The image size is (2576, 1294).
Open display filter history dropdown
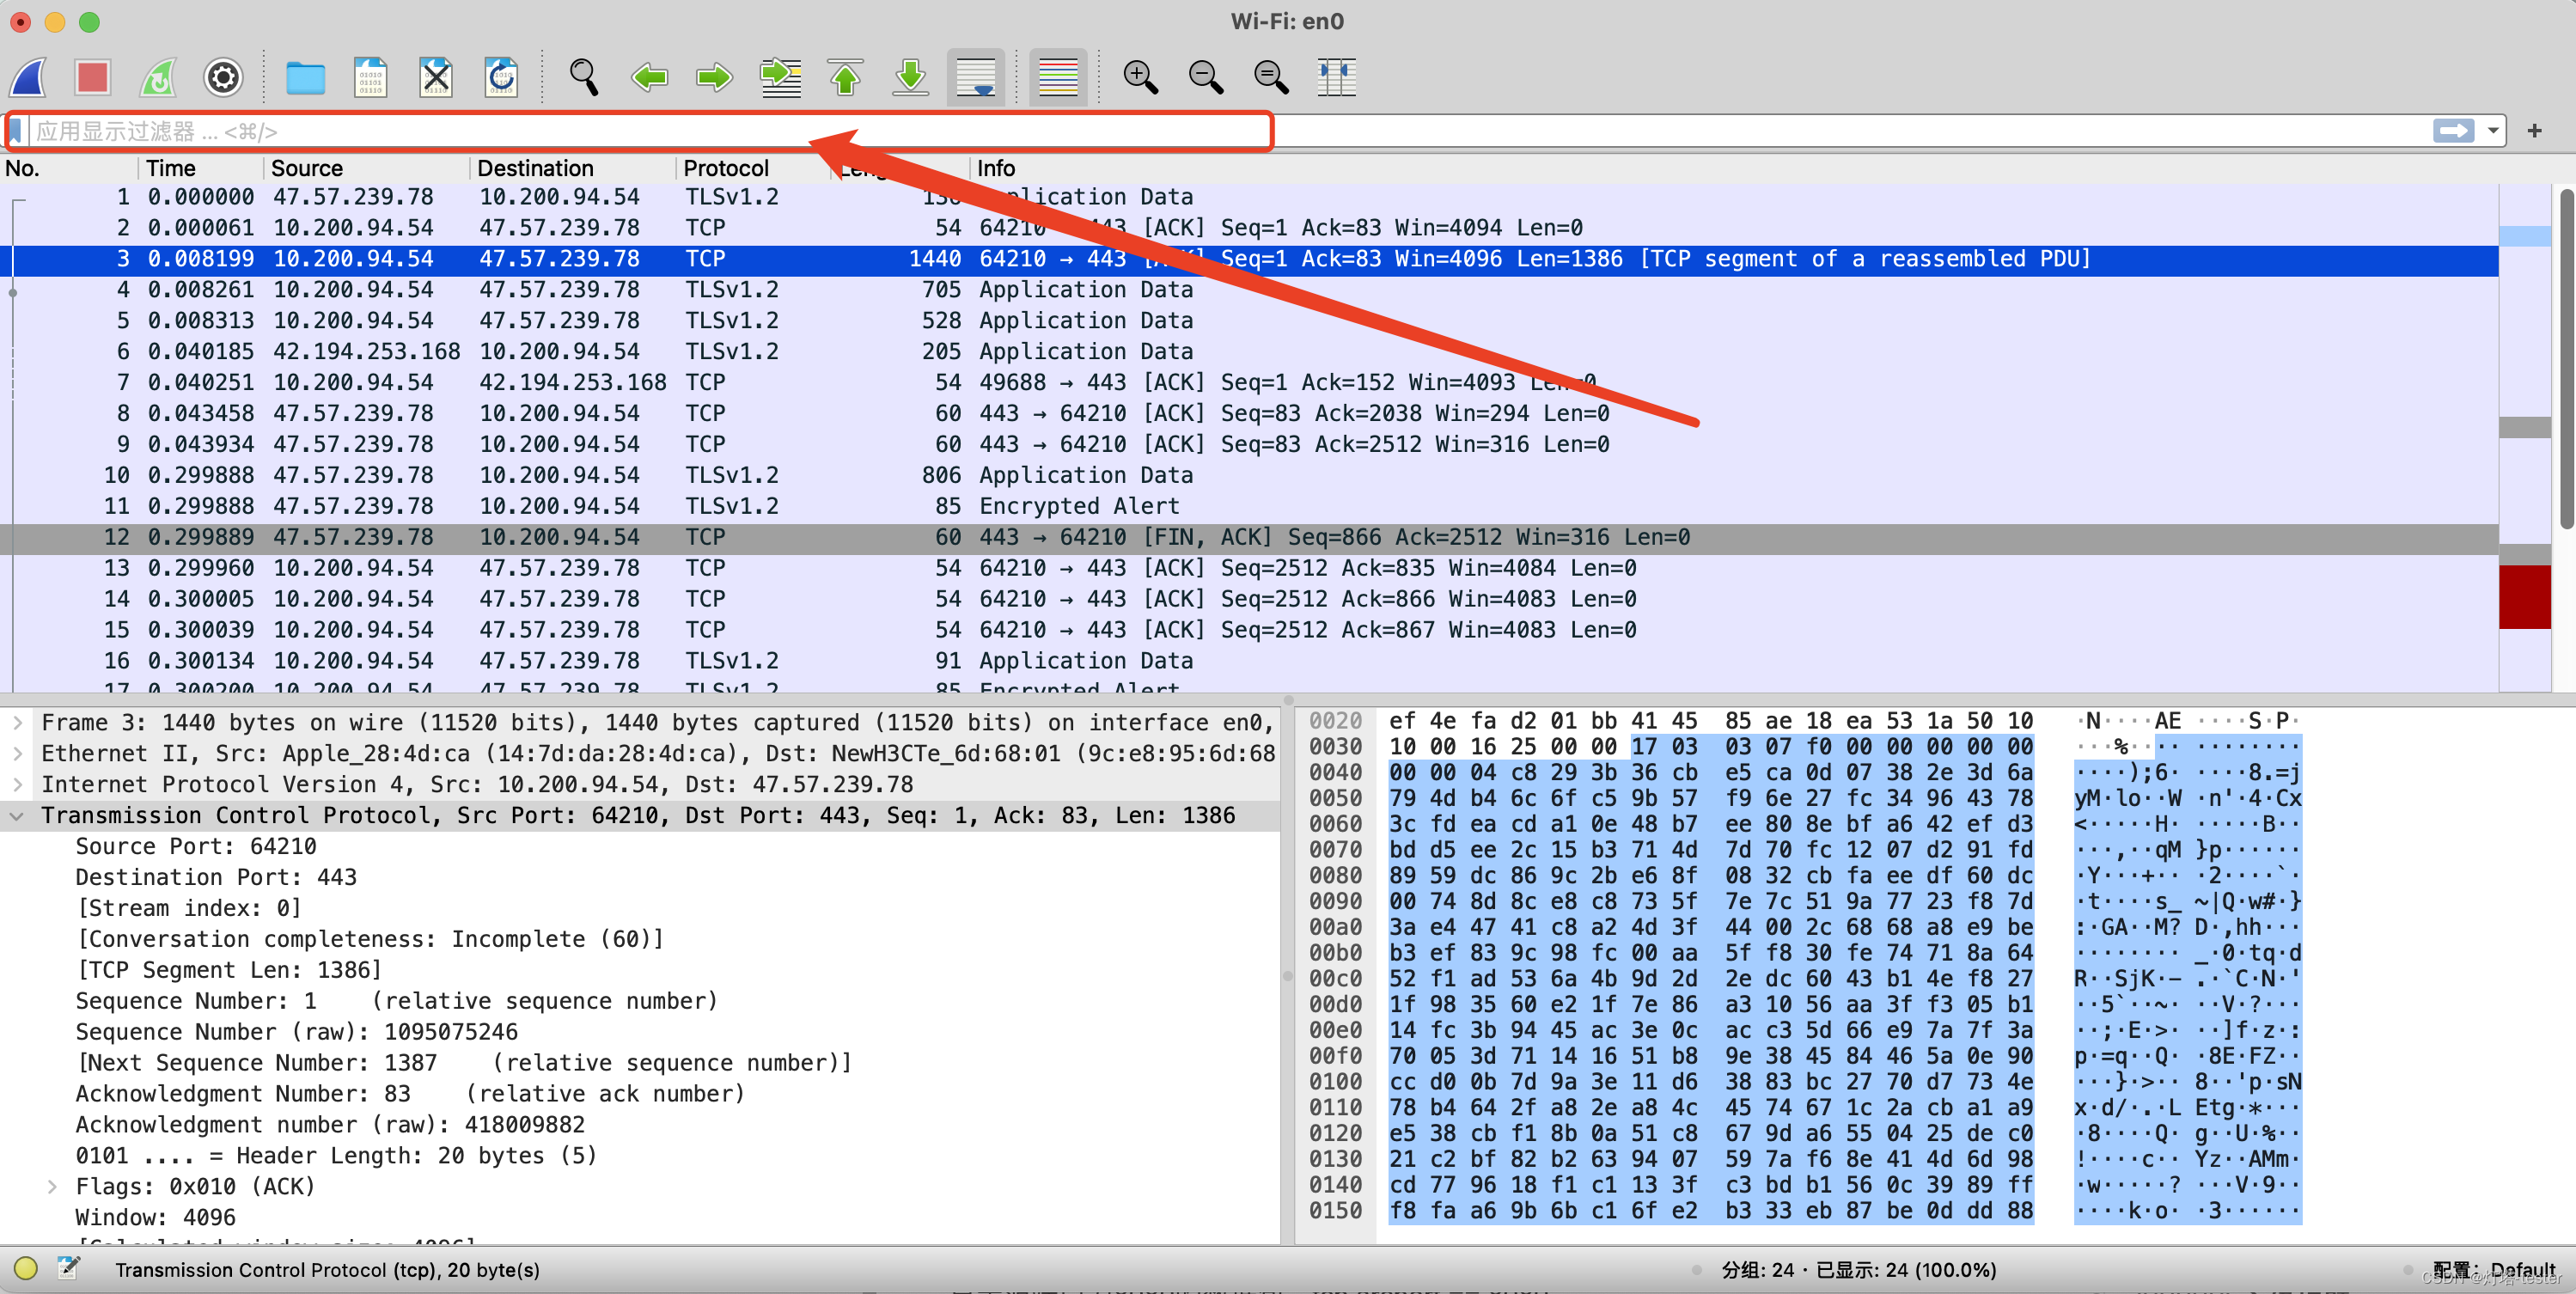click(2494, 131)
